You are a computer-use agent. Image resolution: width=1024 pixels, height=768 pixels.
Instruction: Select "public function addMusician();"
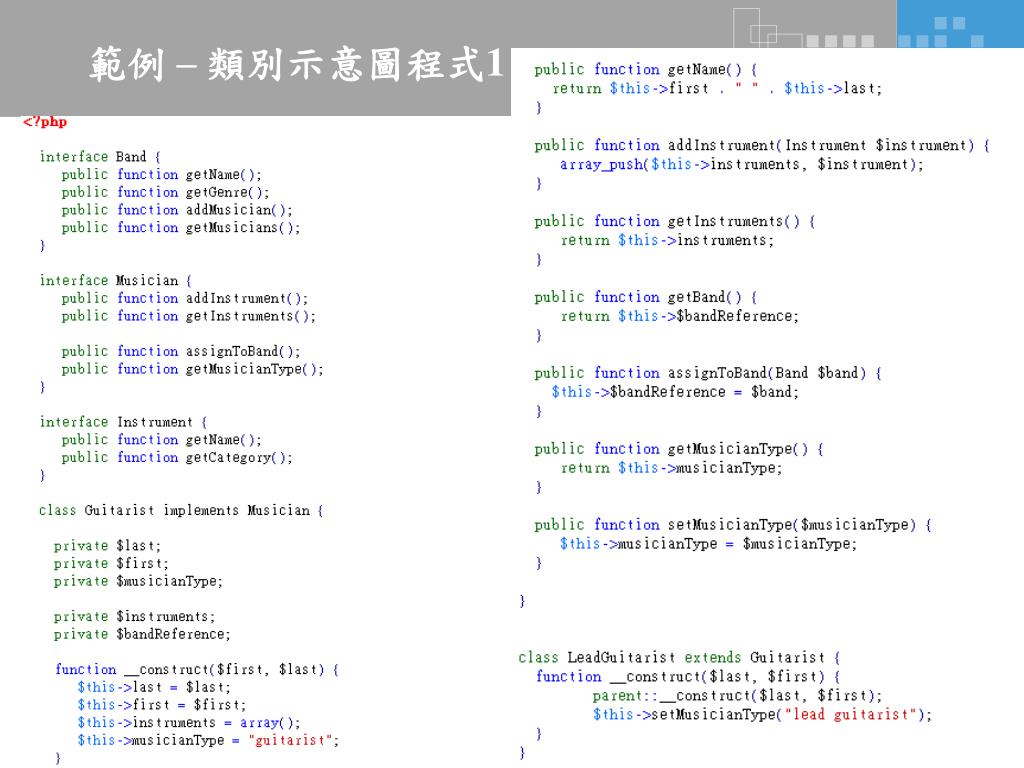point(177,210)
